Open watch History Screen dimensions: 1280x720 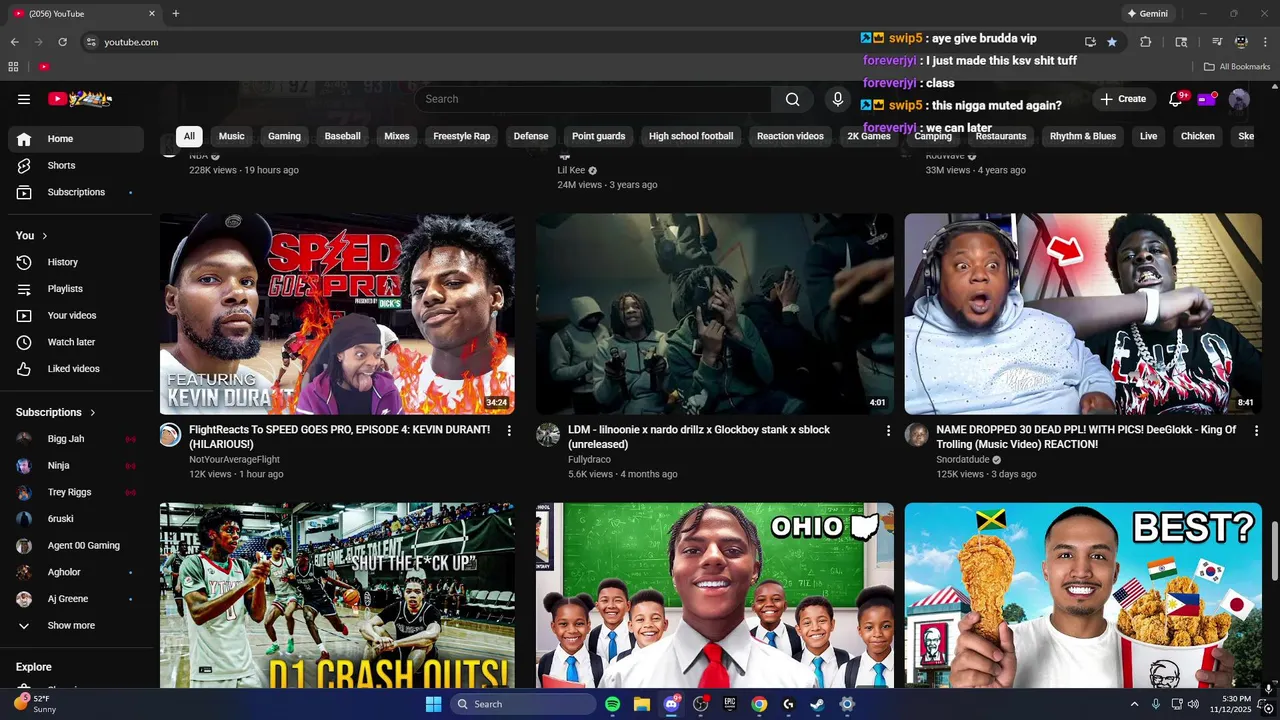(76, 262)
